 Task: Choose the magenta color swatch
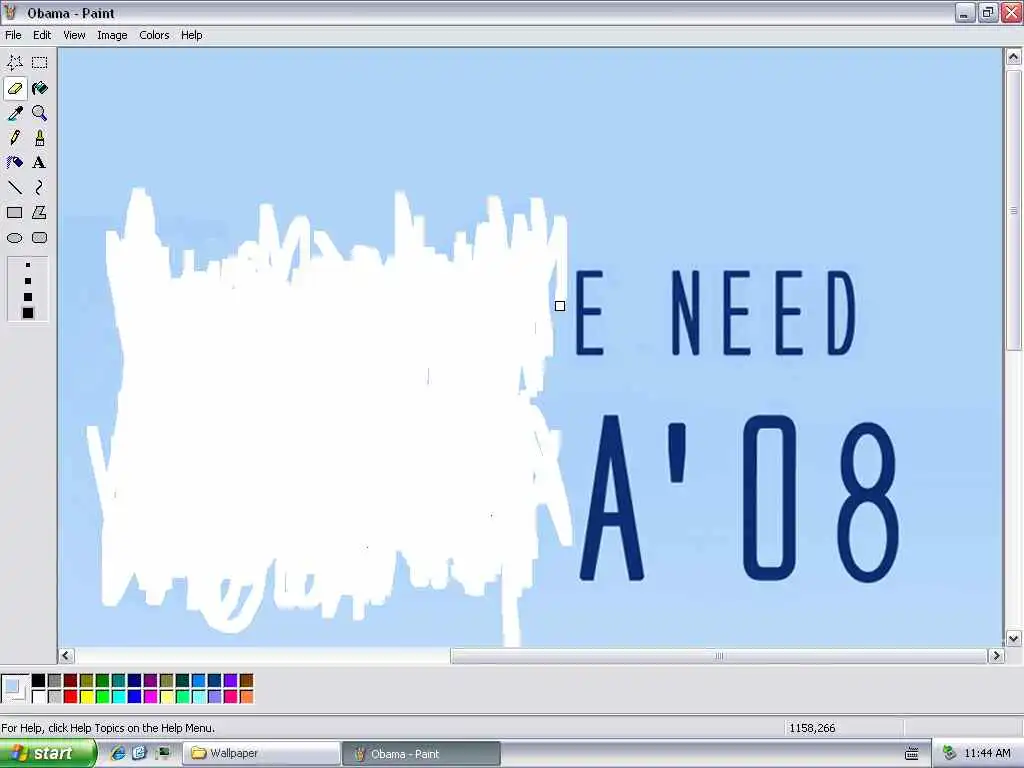pyautogui.click(x=150, y=697)
